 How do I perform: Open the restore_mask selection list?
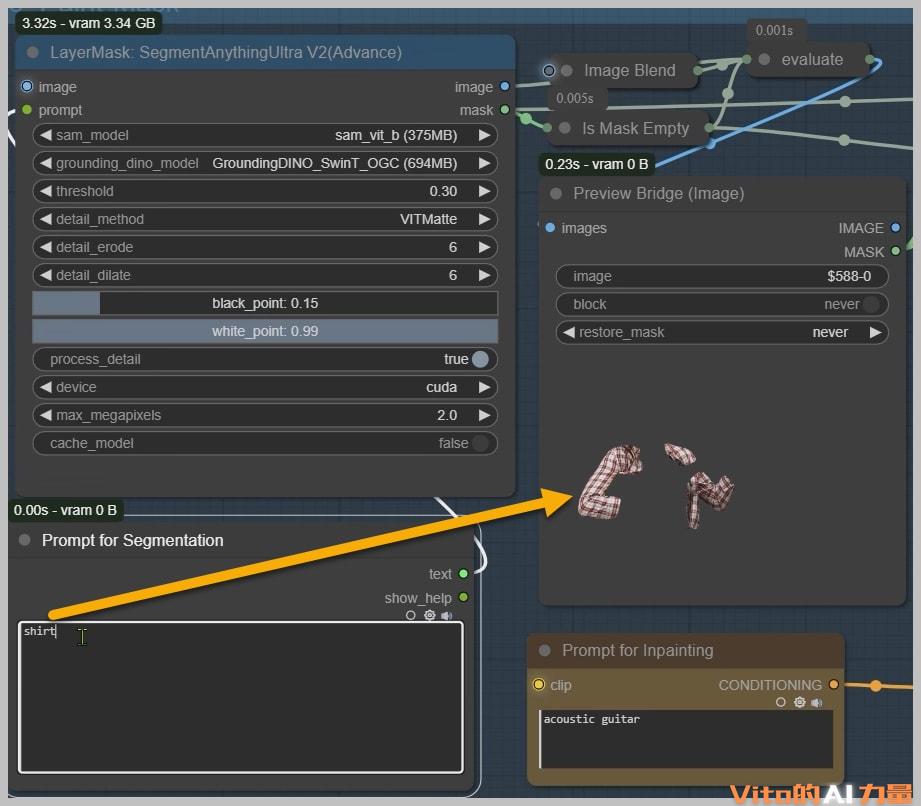(x=722, y=333)
